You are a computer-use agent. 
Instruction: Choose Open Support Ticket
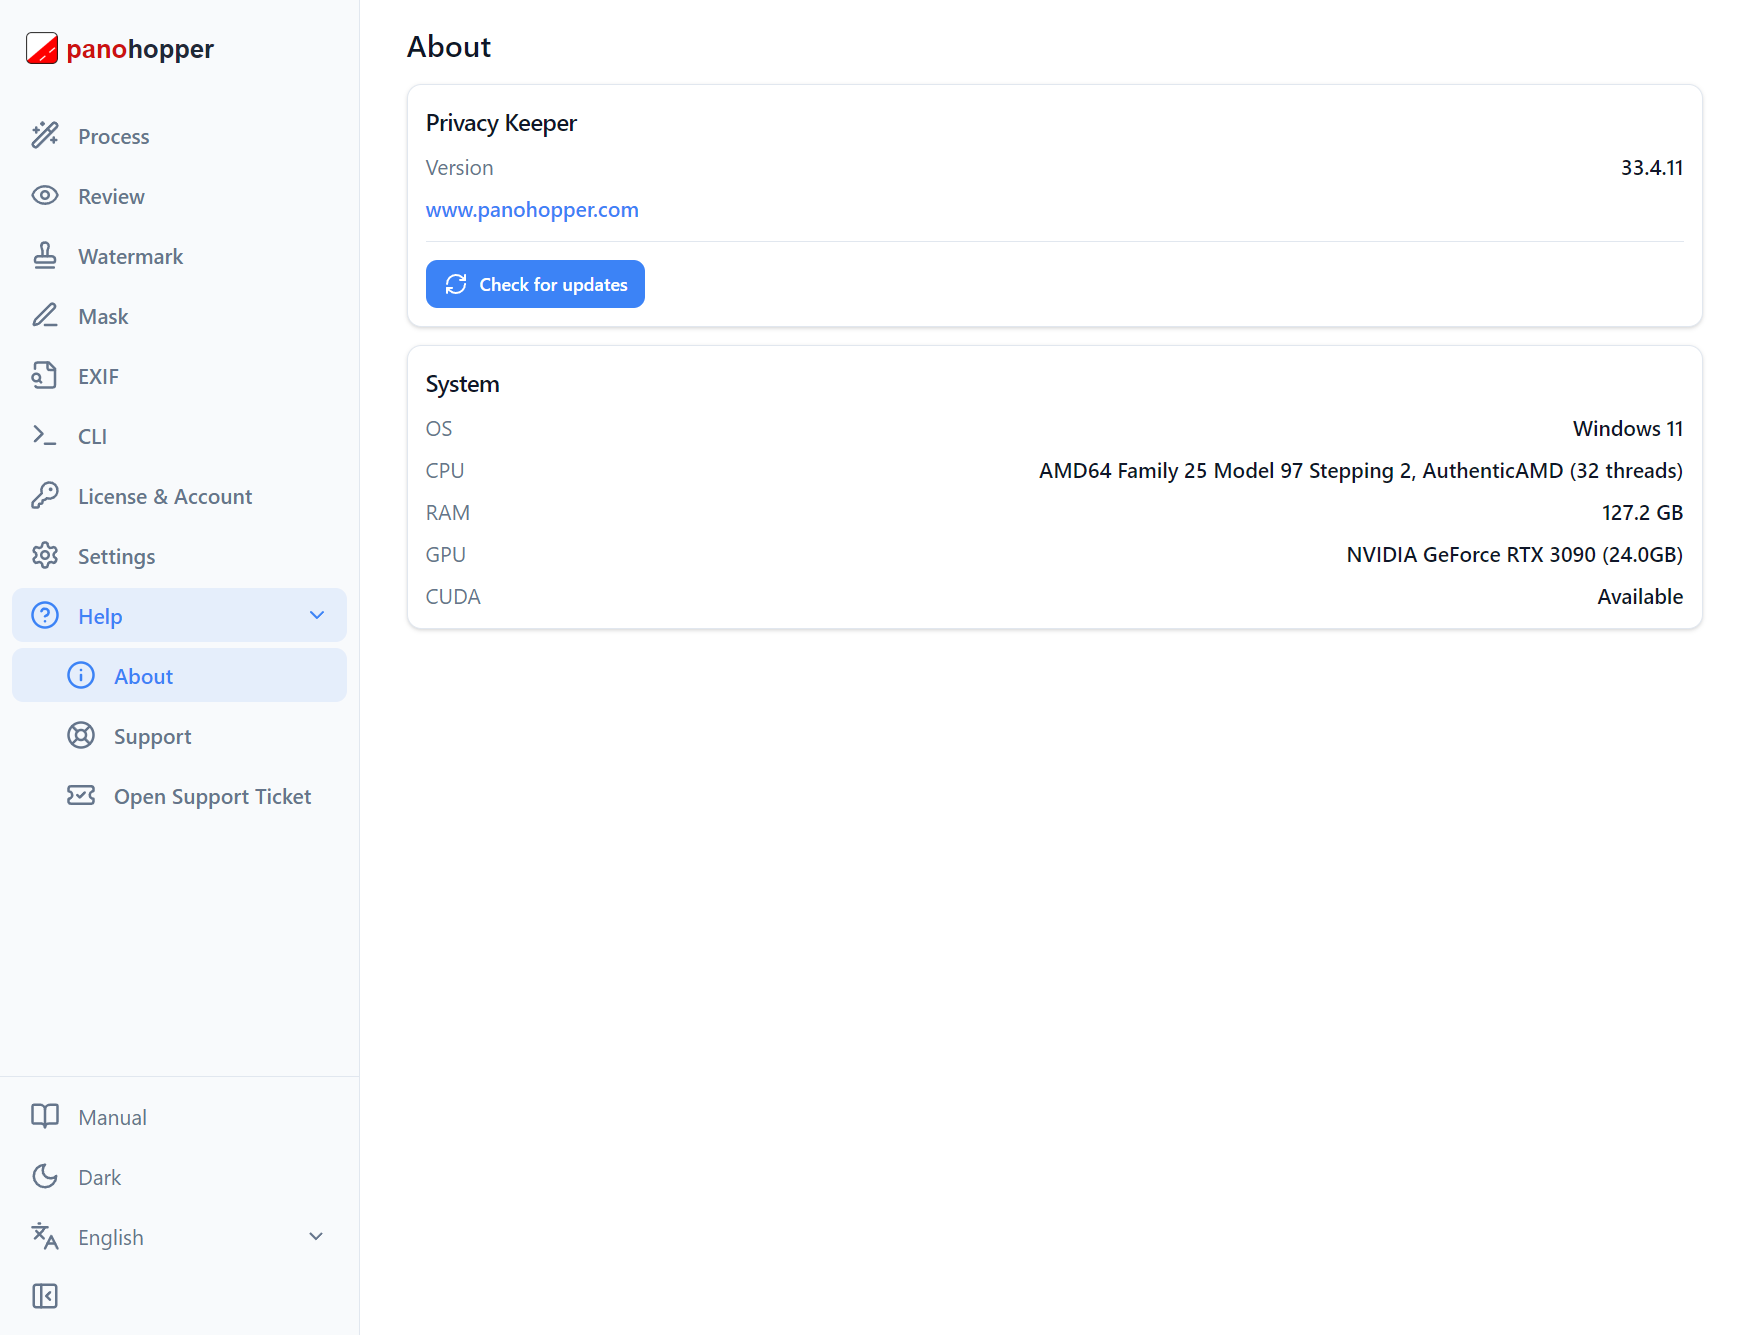[x=179, y=795]
